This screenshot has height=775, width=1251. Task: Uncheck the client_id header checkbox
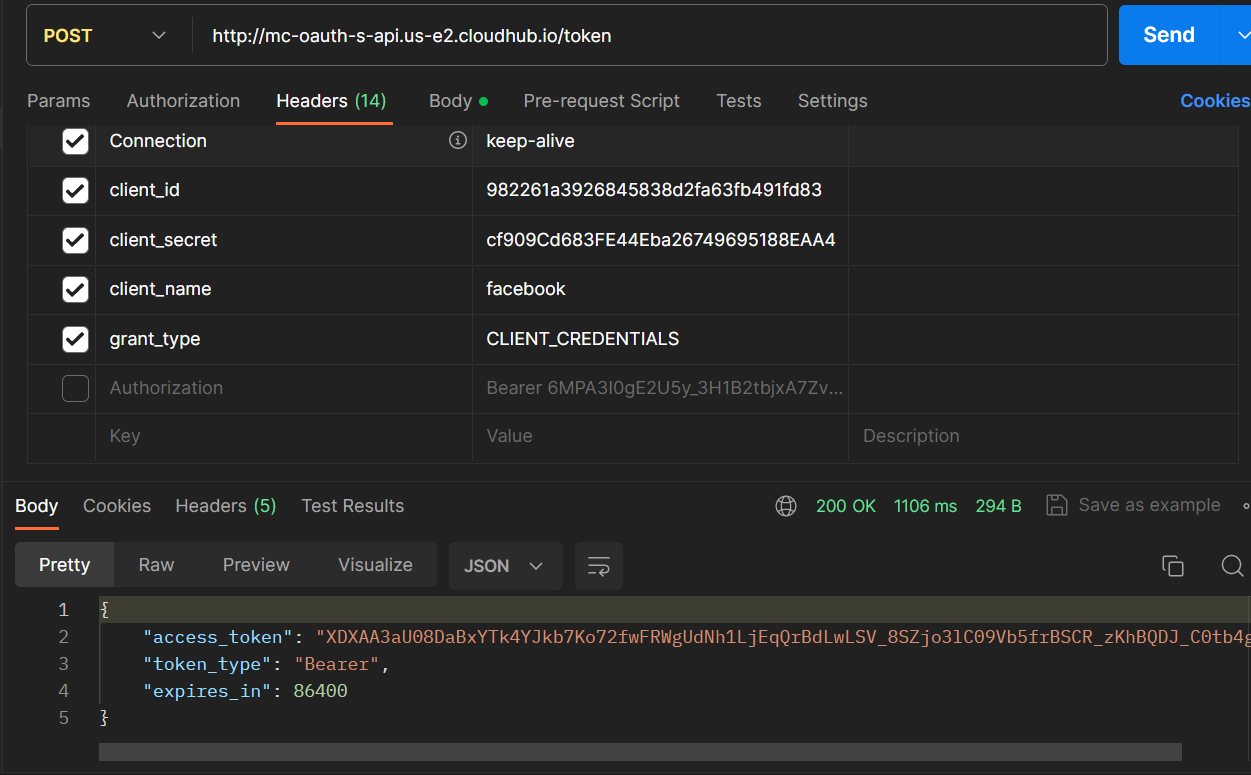(76, 190)
